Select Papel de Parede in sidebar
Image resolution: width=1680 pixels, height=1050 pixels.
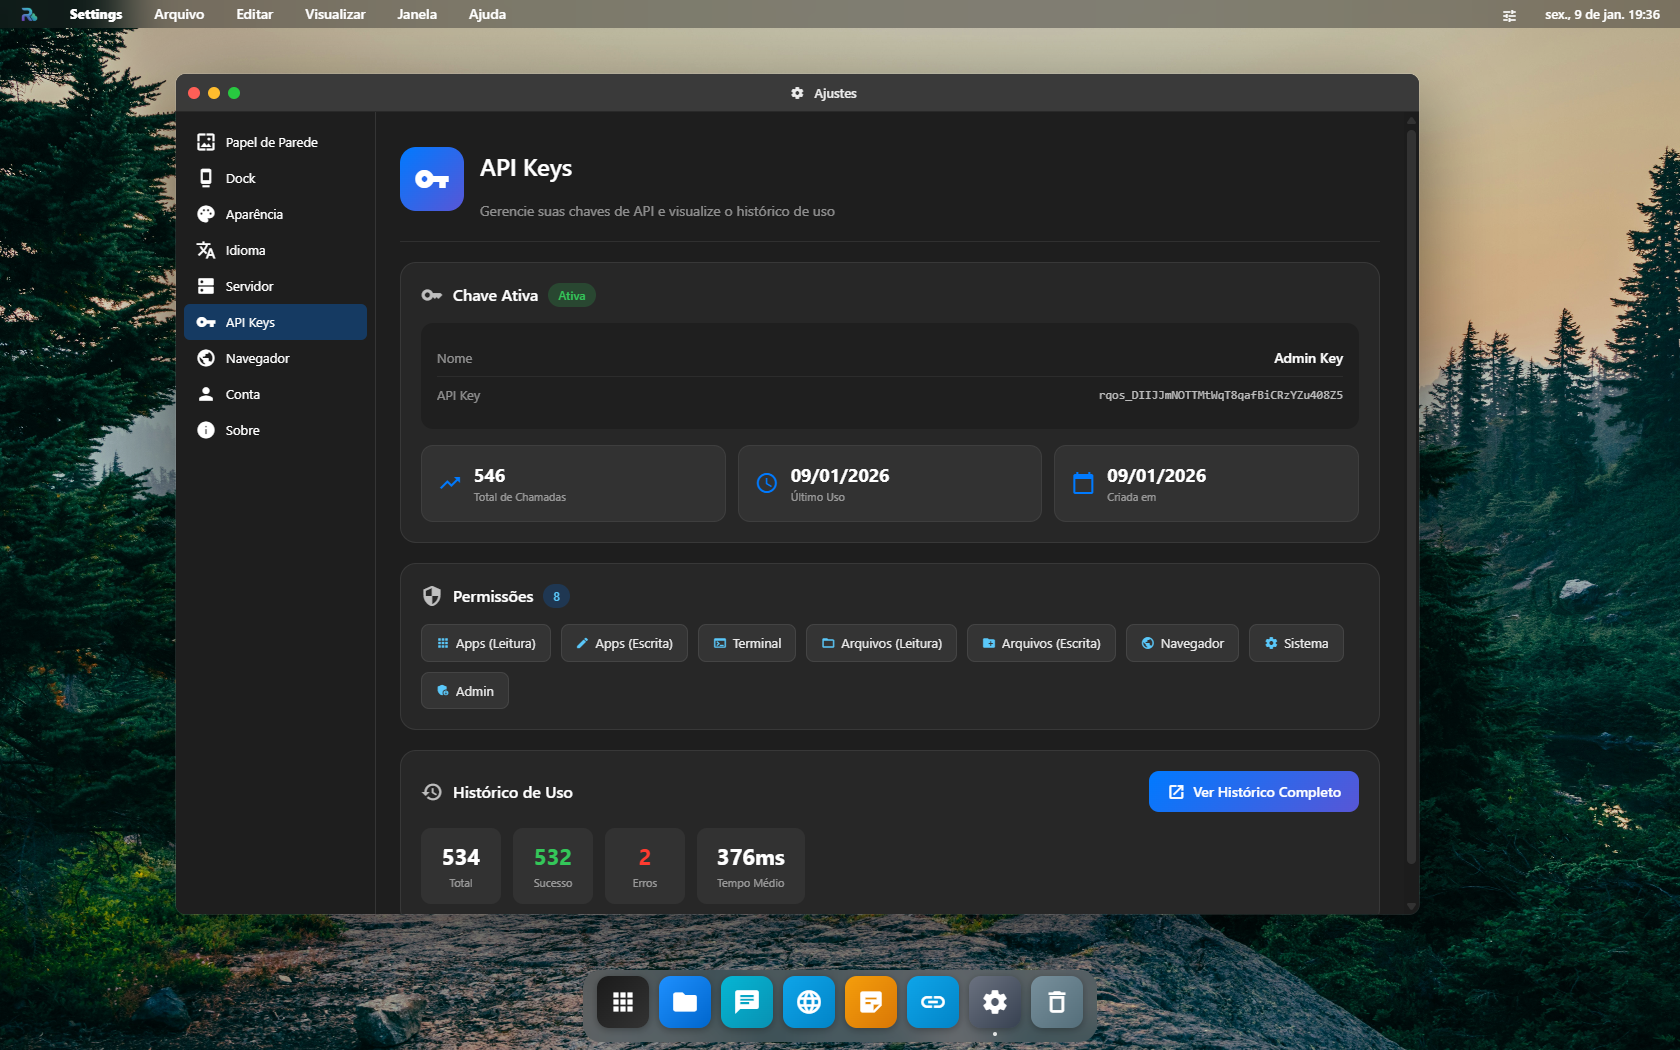click(271, 142)
